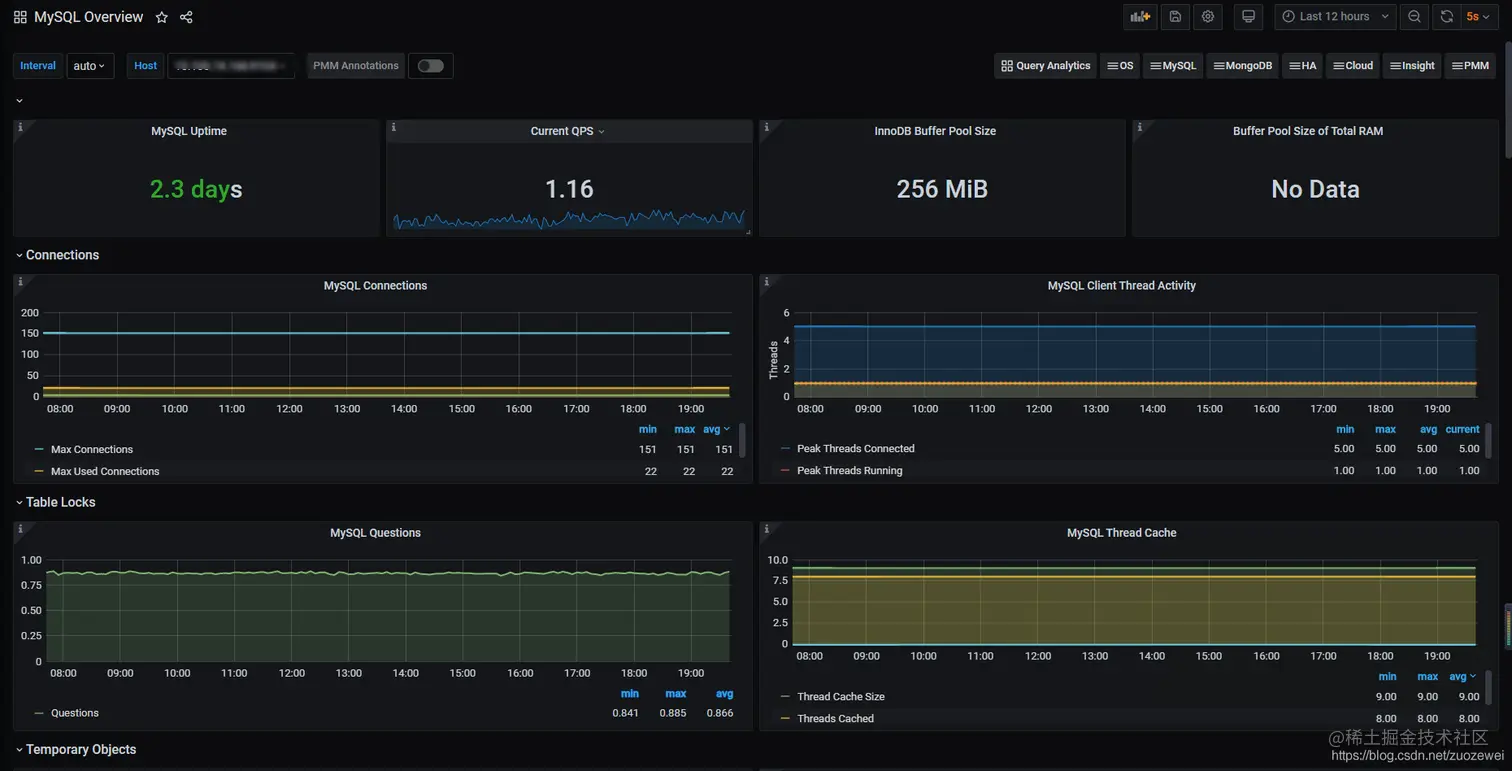Save the dashboard with the floppy icon
This screenshot has height=771, width=1512.
coord(1175,16)
